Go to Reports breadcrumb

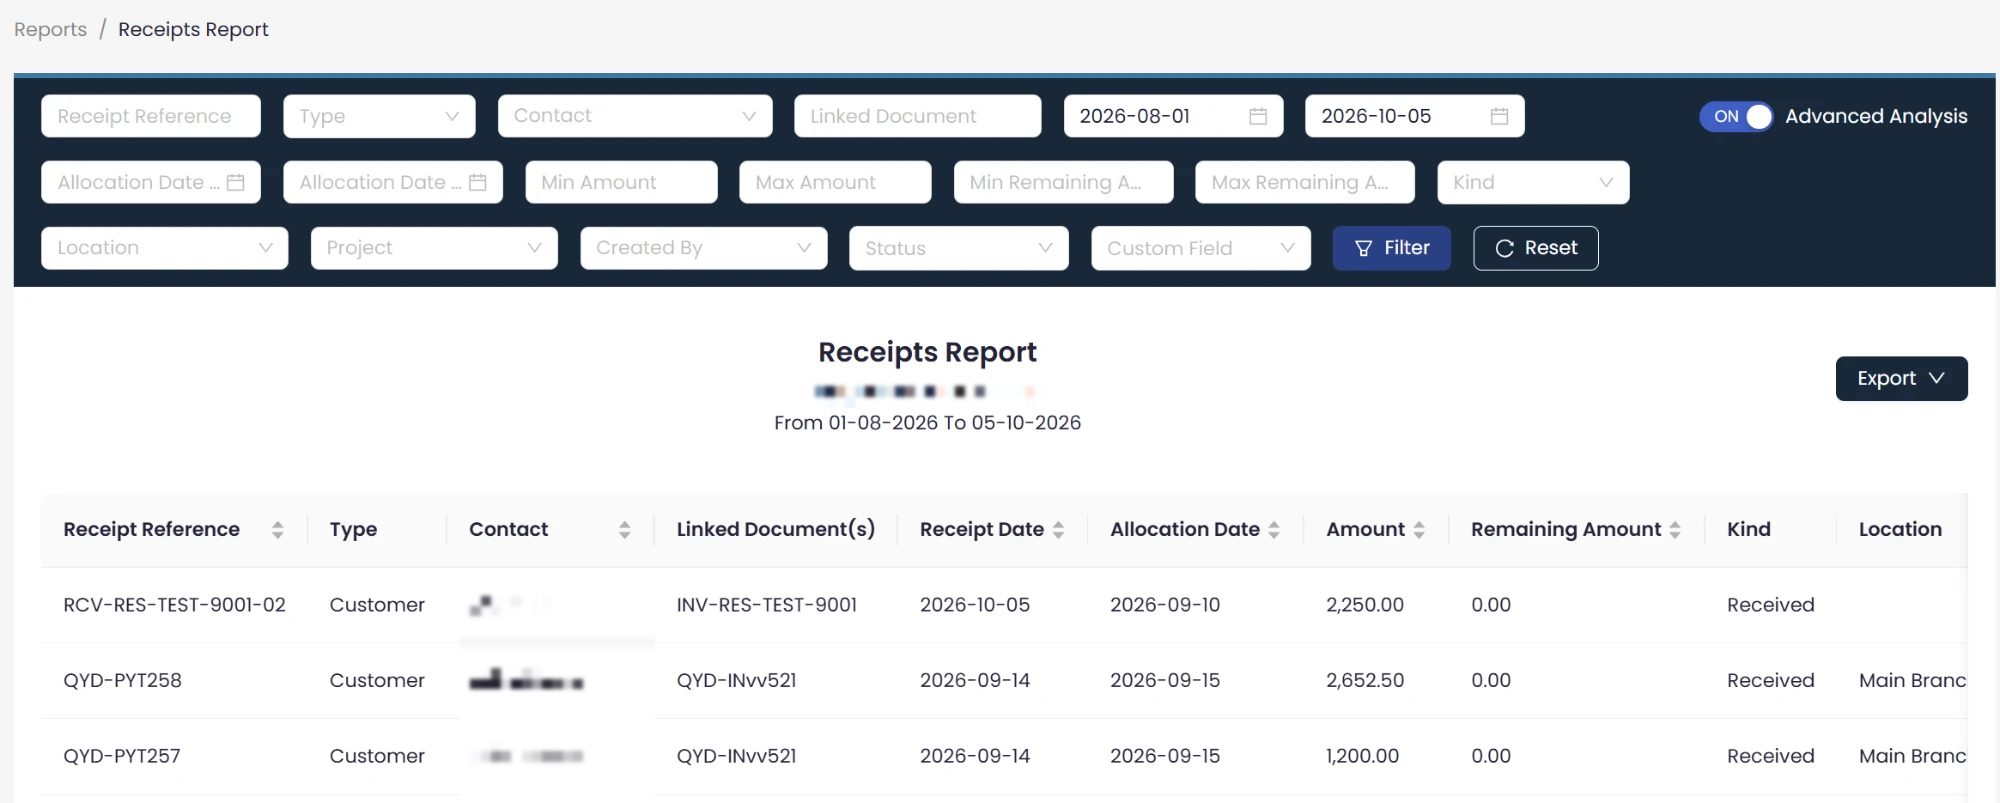(50, 30)
